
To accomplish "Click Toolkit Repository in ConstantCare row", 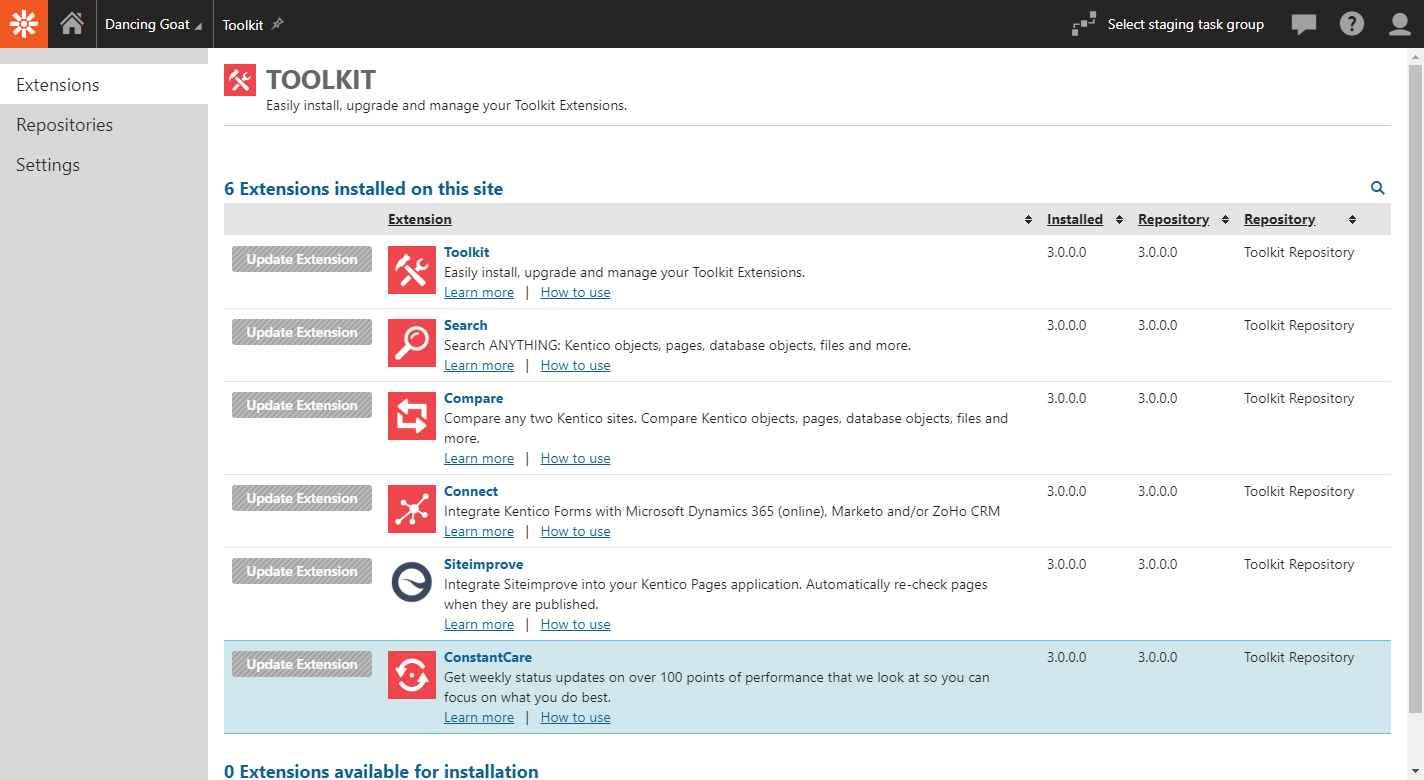I will (1299, 657).
